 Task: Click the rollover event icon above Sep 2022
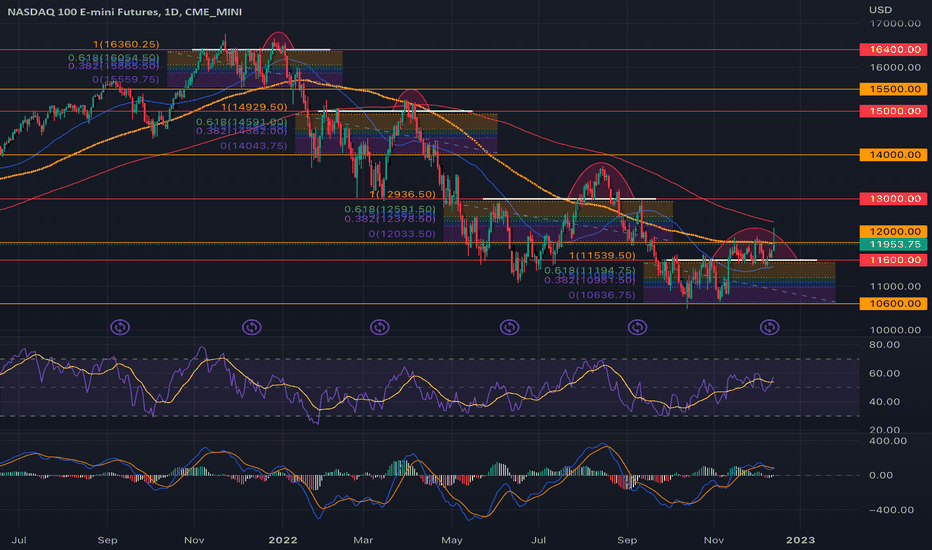coord(637,327)
